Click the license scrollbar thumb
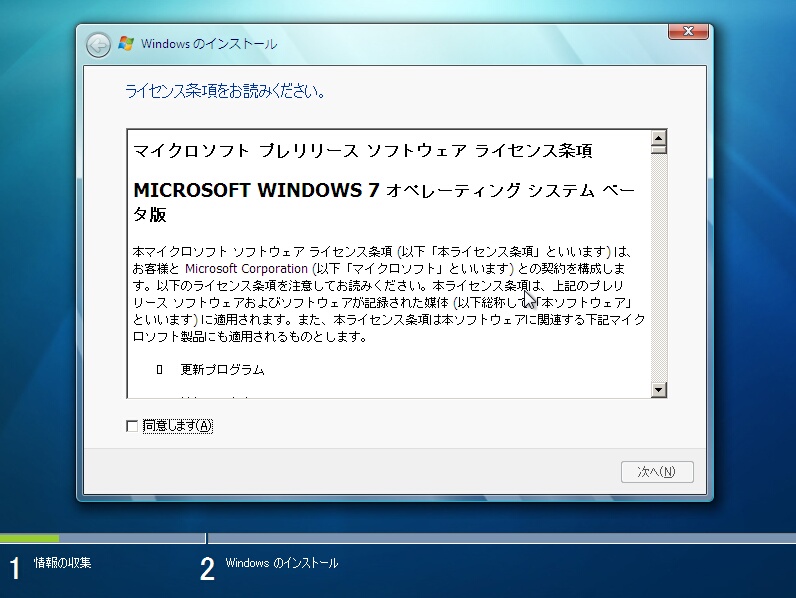Screen dimensions: 796x598 point(658,149)
